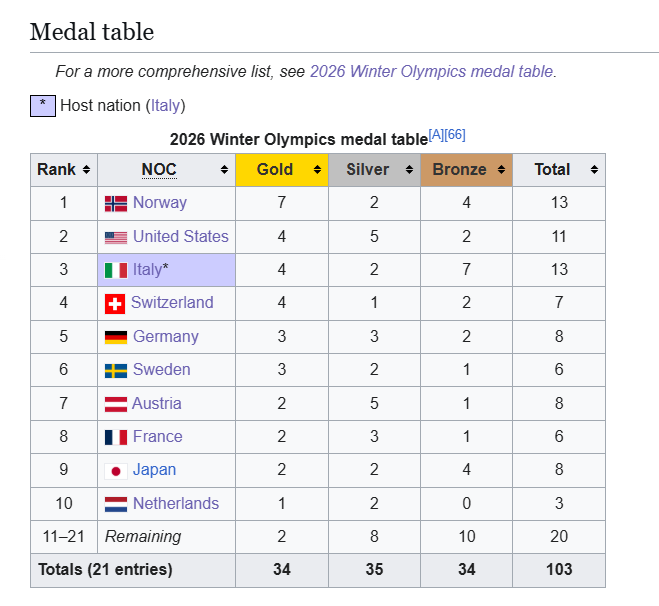Sort by the Silver column header

(368, 170)
